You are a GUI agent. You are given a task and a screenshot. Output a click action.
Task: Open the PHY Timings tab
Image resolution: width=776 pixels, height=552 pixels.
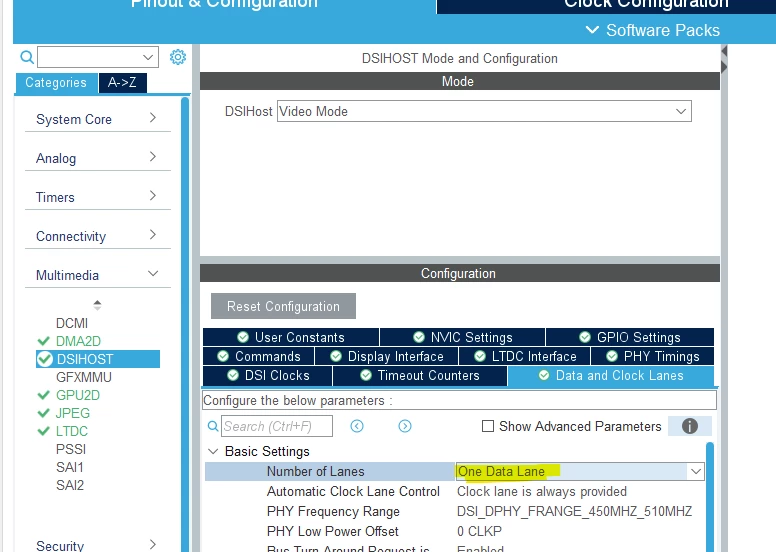(x=652, y=356)
